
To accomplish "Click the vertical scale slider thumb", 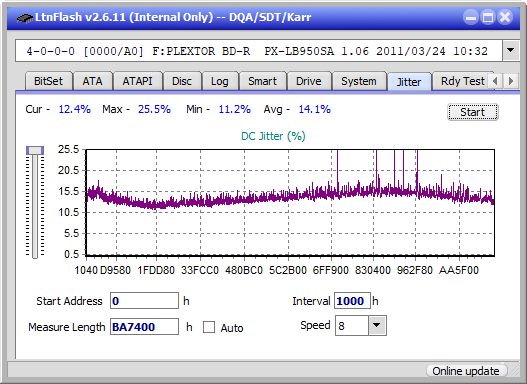I will (x=35, y=150).
